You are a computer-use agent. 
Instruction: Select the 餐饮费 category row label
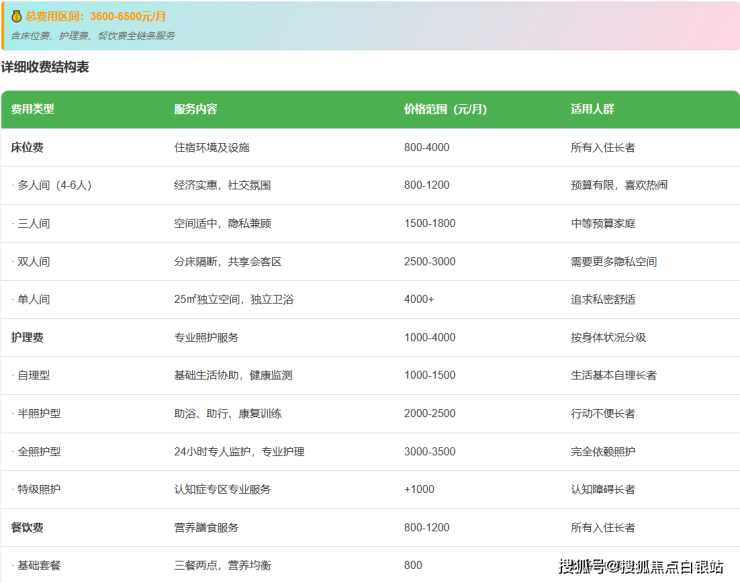click(x=27, y=527)
